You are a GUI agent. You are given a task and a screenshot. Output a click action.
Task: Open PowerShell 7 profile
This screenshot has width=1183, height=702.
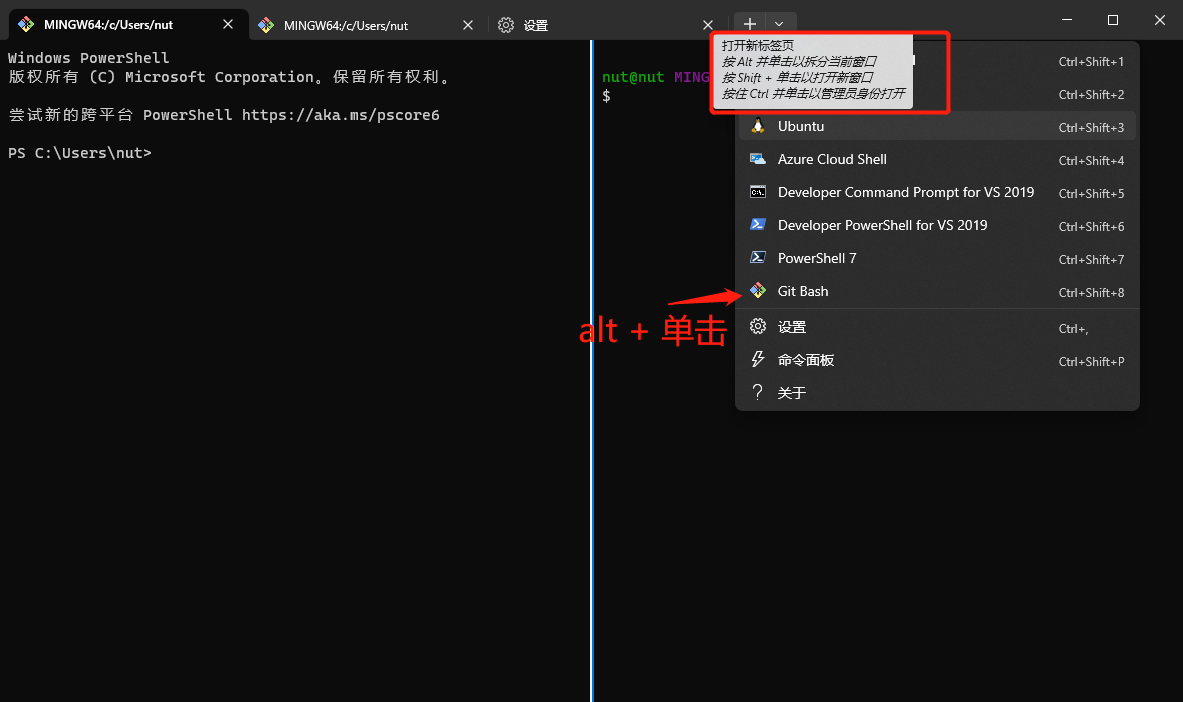point(937,258)
